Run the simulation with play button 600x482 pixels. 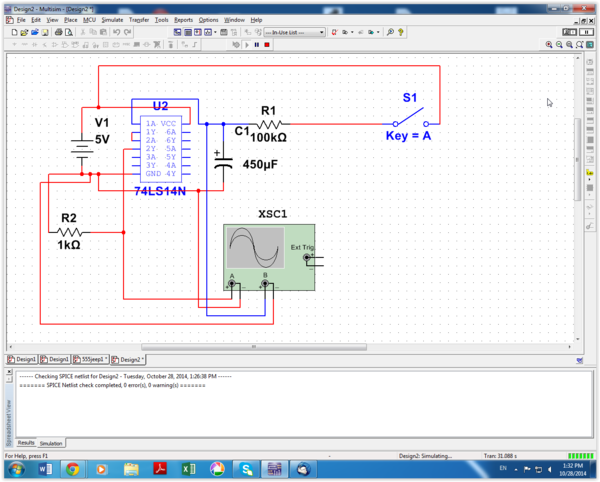click(x=247, y=45)
